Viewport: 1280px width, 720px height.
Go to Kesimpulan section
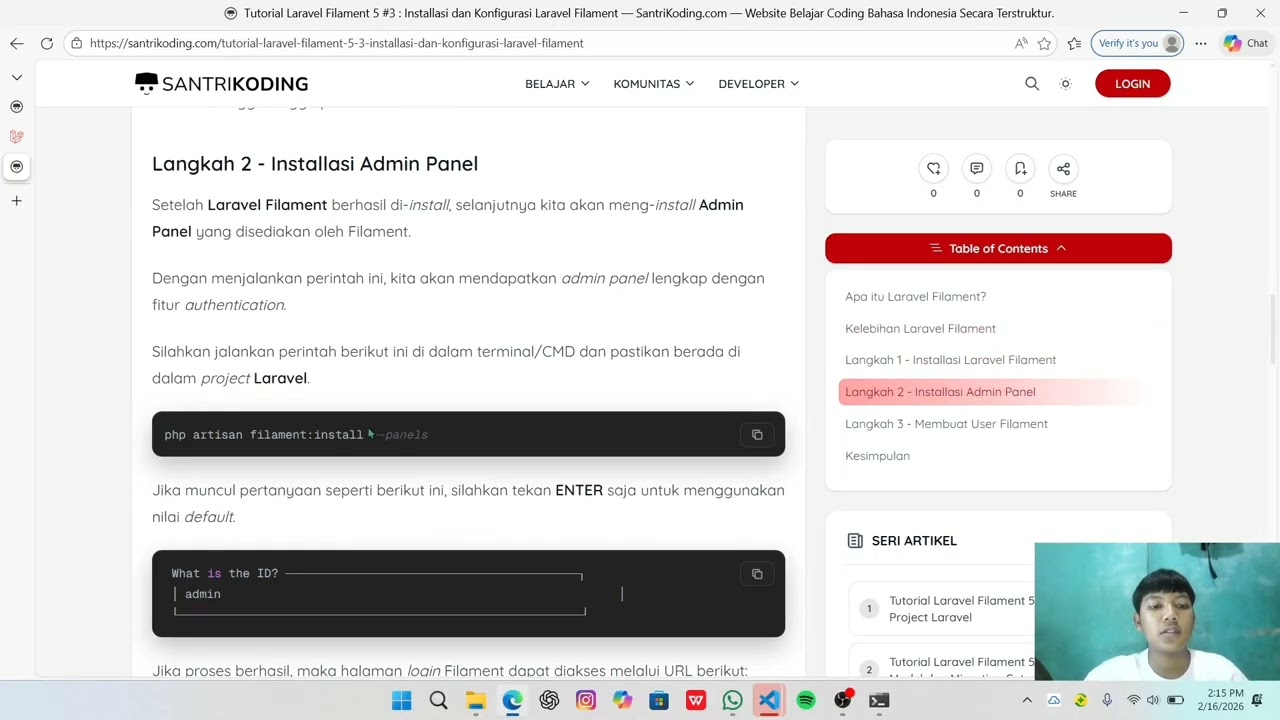pyautogui.click(x=877, y=456)
